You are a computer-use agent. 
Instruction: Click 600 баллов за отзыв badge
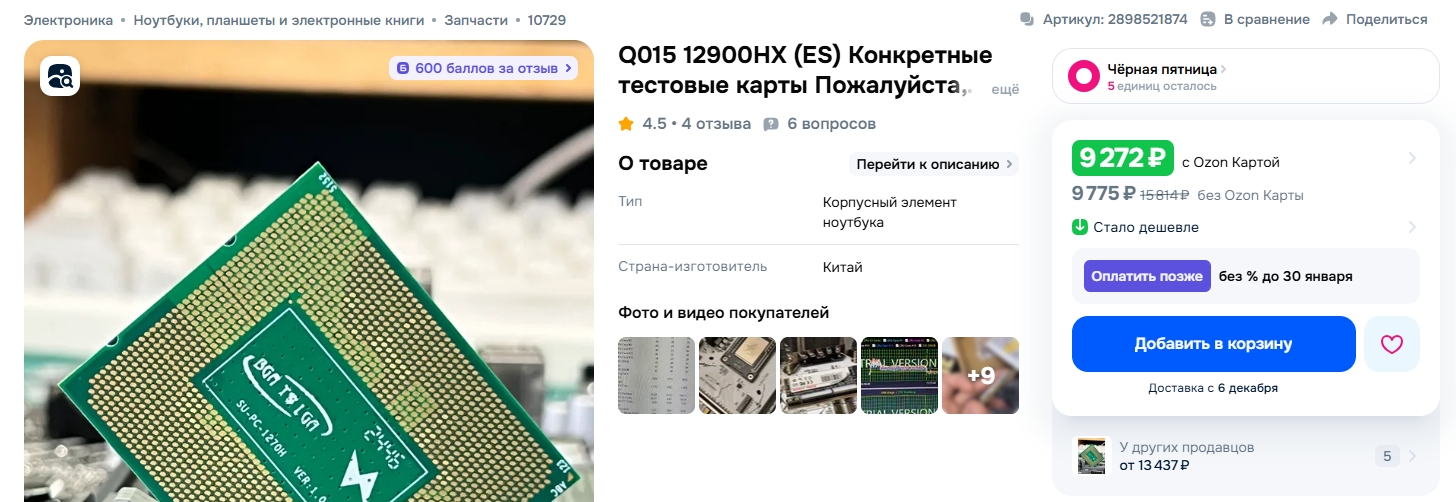tap(484, 68)
